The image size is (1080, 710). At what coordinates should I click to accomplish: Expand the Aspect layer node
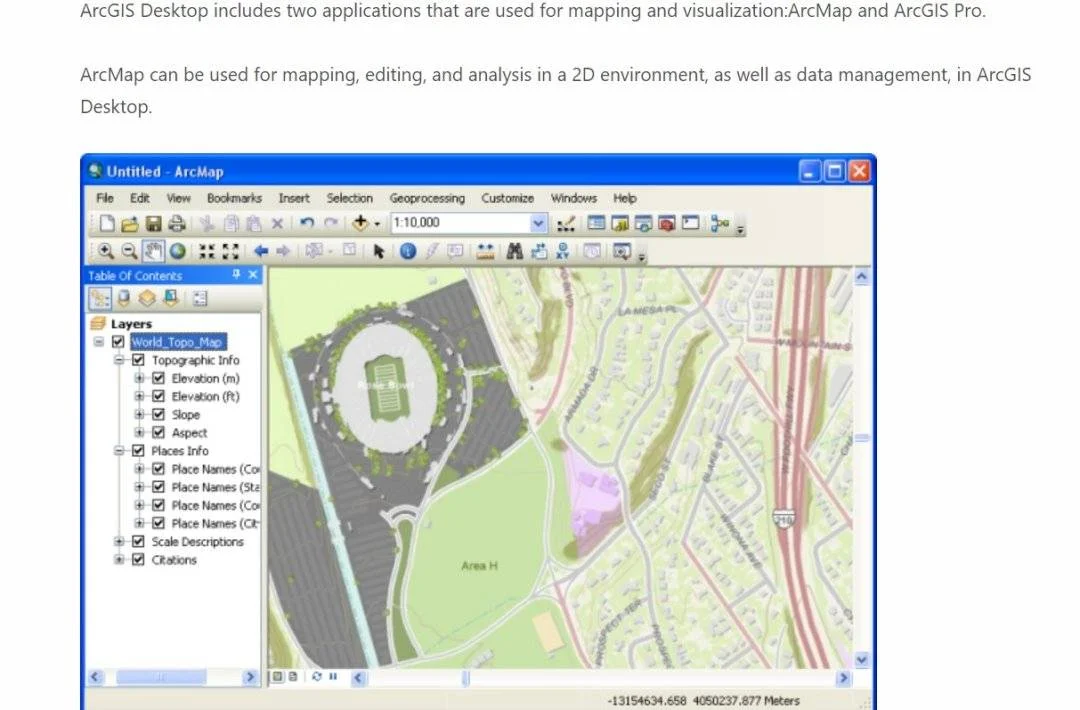tap(139, 432)
